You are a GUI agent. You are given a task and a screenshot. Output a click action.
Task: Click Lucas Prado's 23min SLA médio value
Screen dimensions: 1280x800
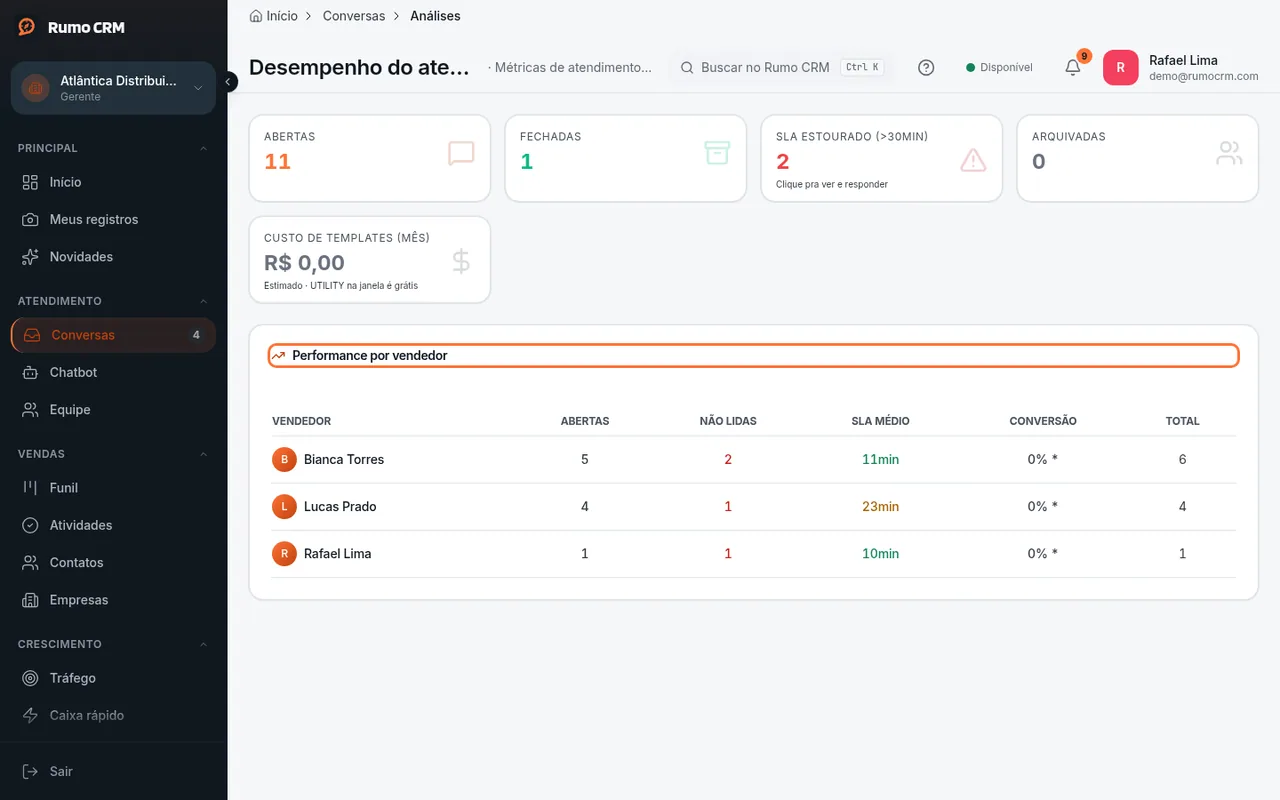(x=880, y=507)
